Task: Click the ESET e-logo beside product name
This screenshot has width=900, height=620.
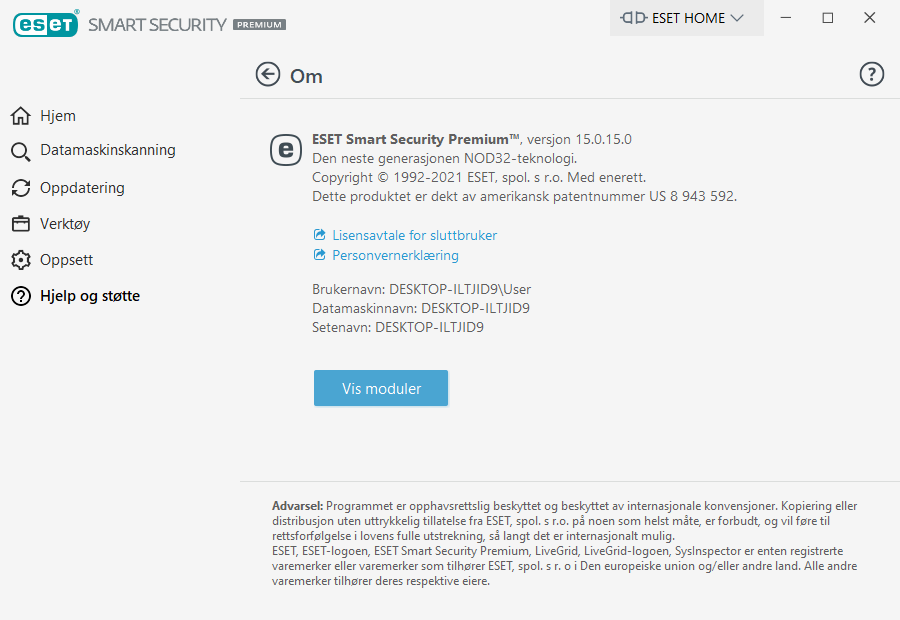Action: (x=286, y=150)
